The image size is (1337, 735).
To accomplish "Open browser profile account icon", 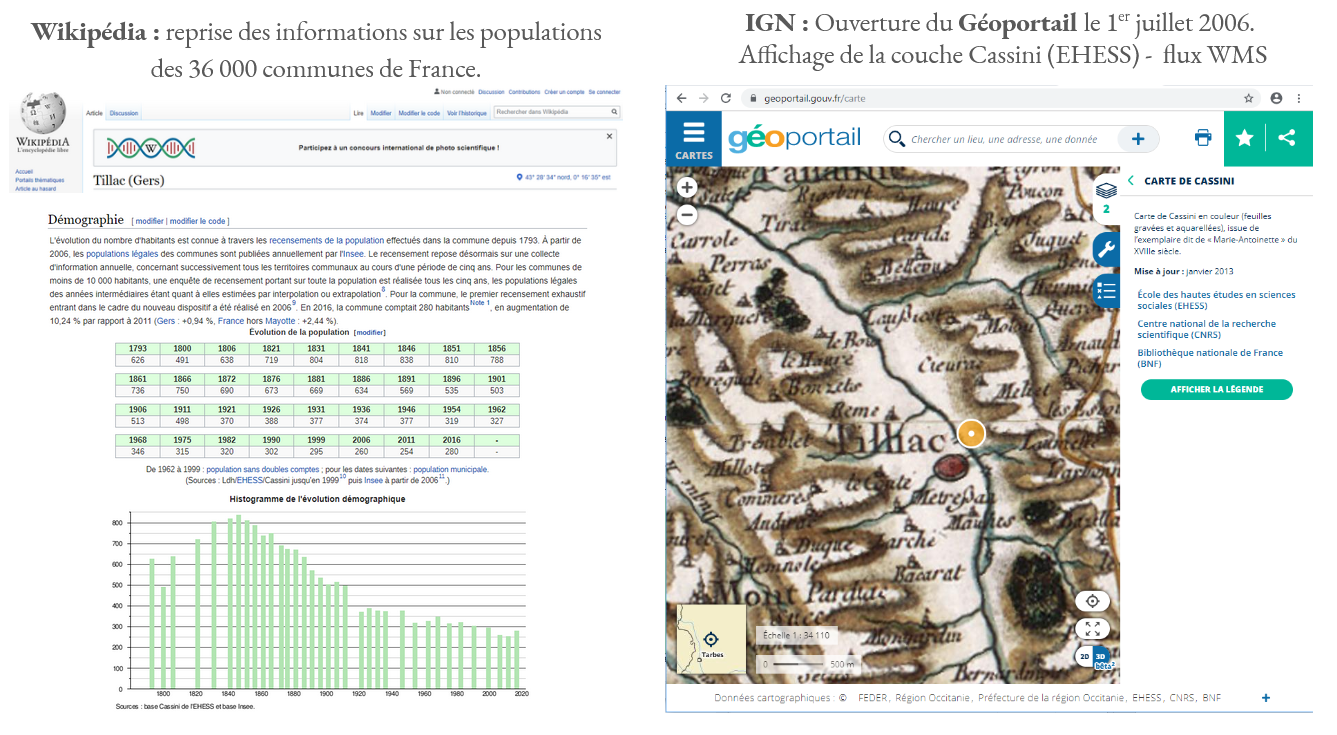I will click(1276, 98).
